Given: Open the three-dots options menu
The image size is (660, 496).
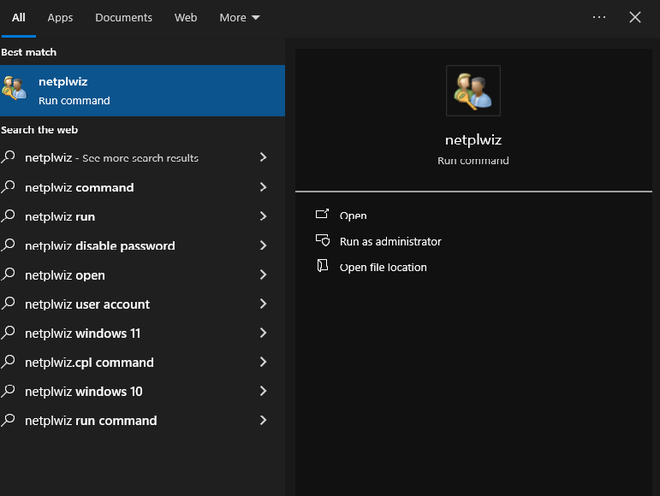Looking at the screenshot, I should coord(599,17).
